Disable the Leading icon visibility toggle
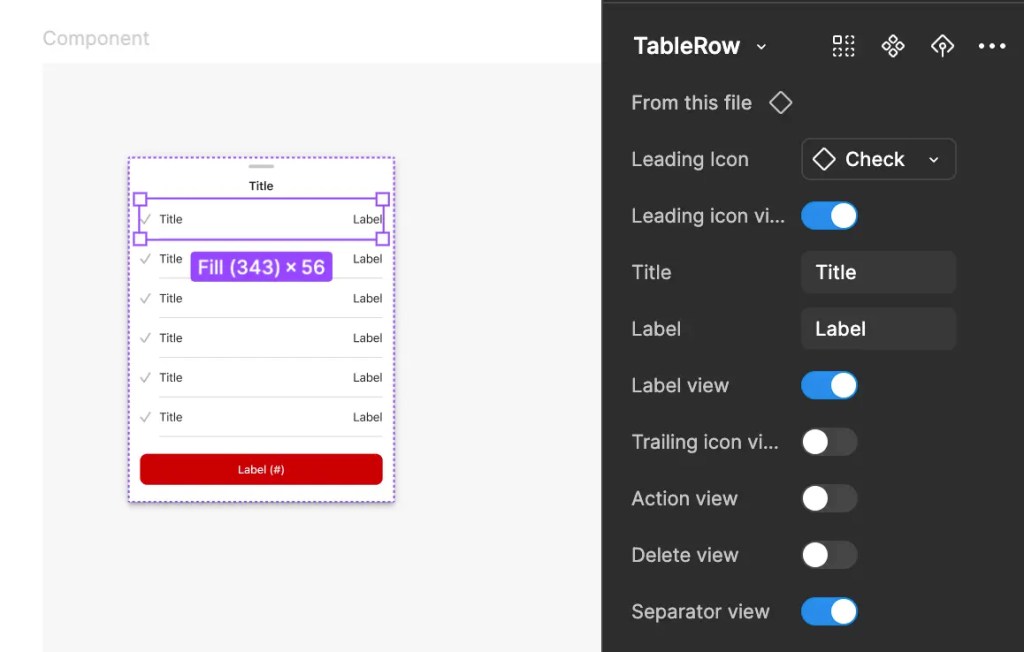The height and width of the screenshot is (652, 1024). [x=829, y=216]
